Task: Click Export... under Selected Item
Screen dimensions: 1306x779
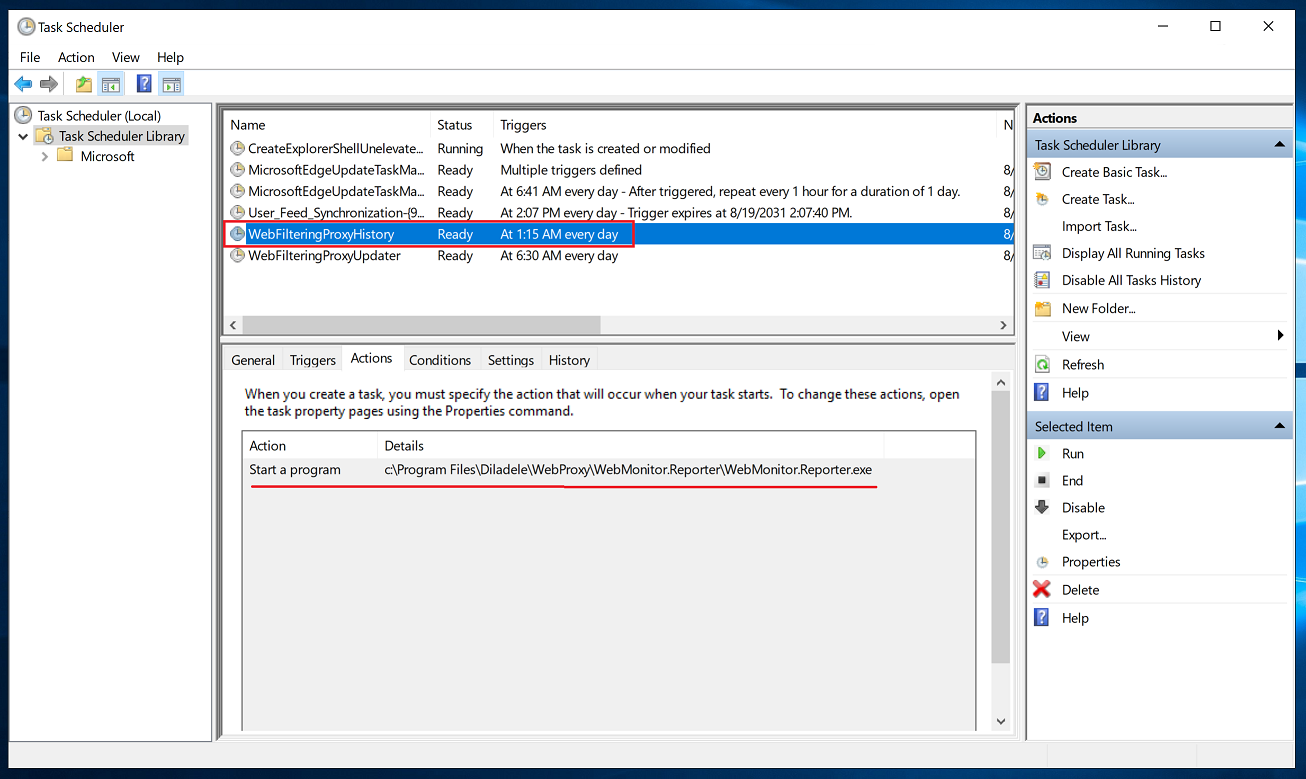Action: 1084,535
